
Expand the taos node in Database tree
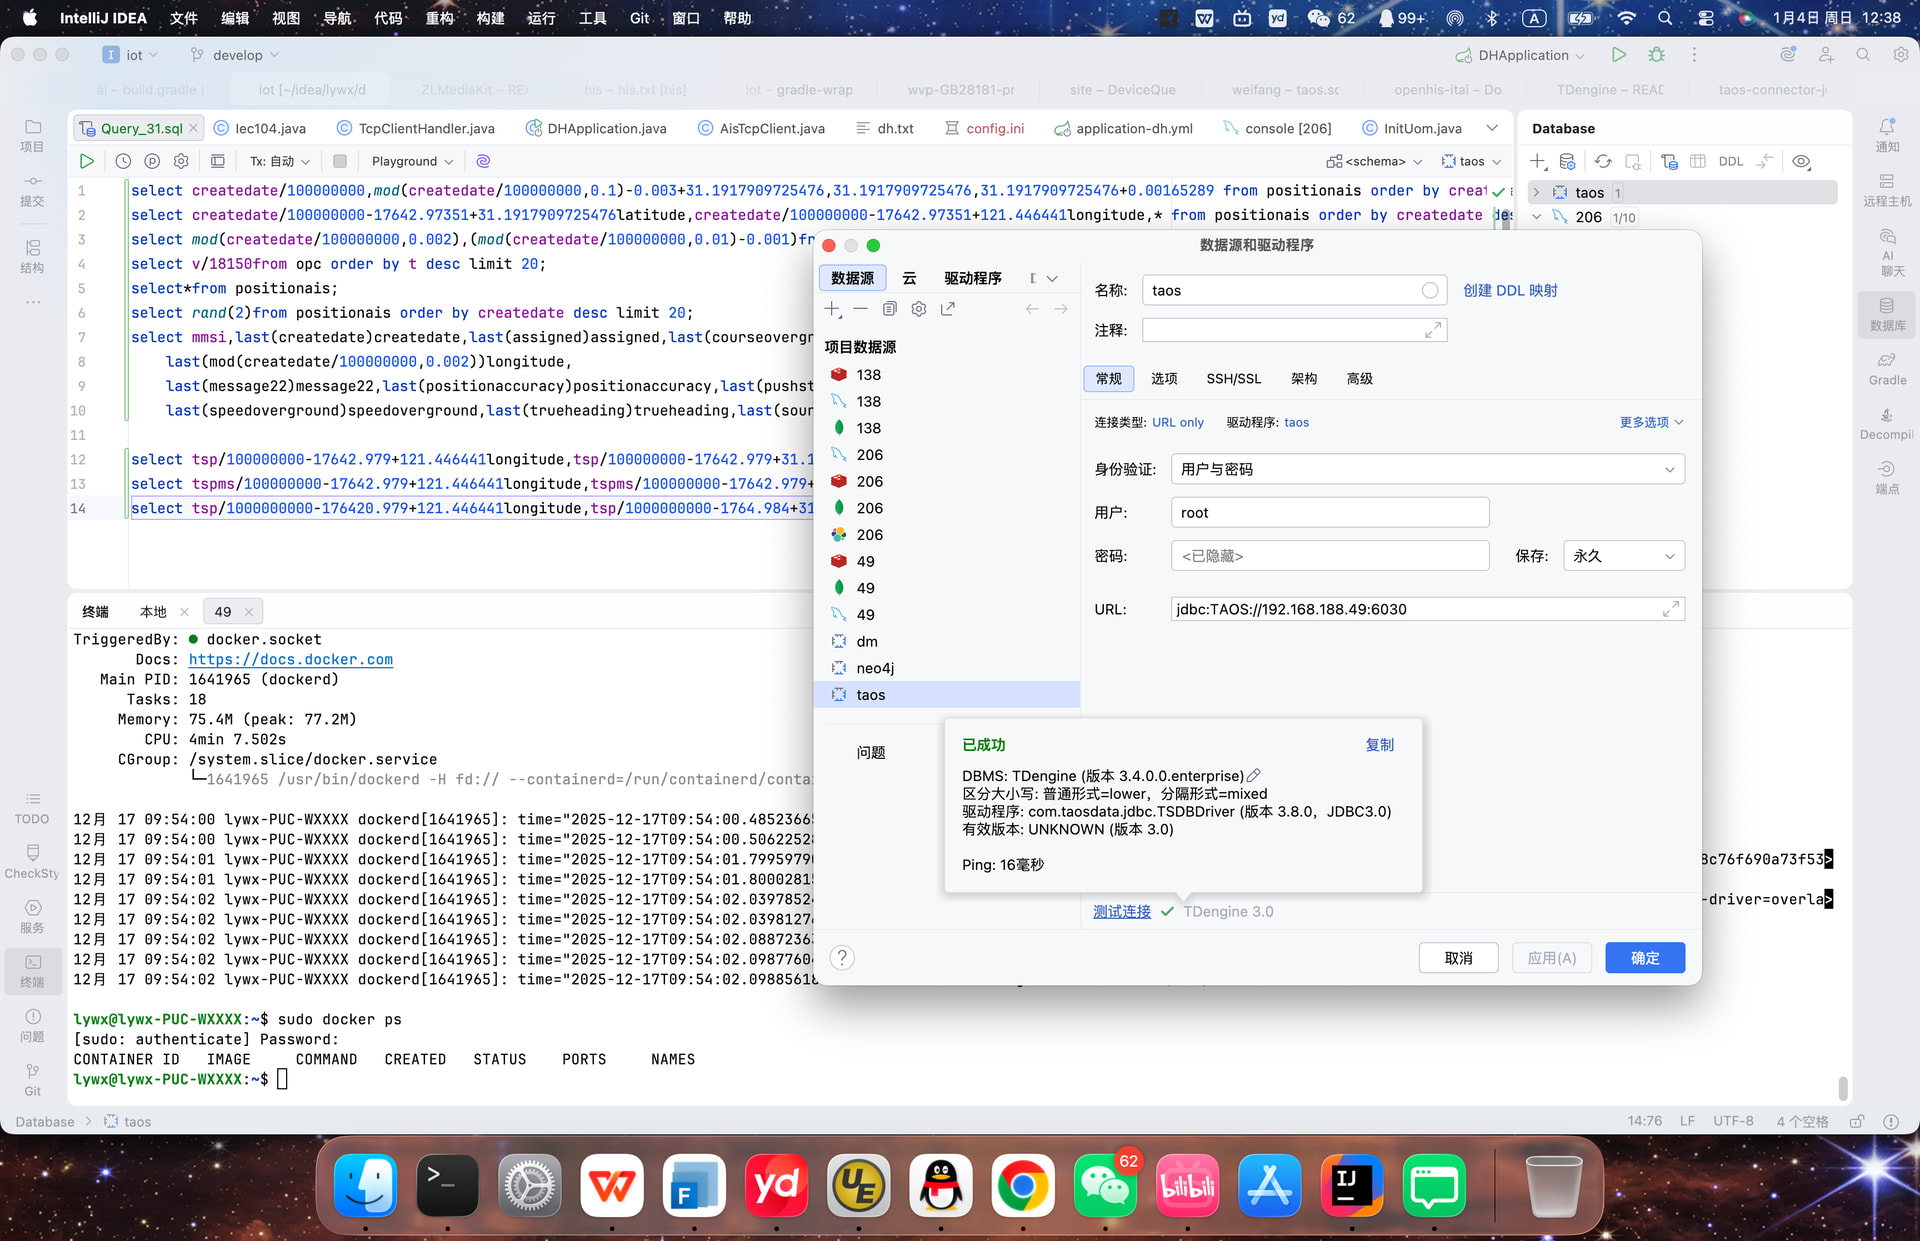pyautogui.click(x=1537, y=192)
